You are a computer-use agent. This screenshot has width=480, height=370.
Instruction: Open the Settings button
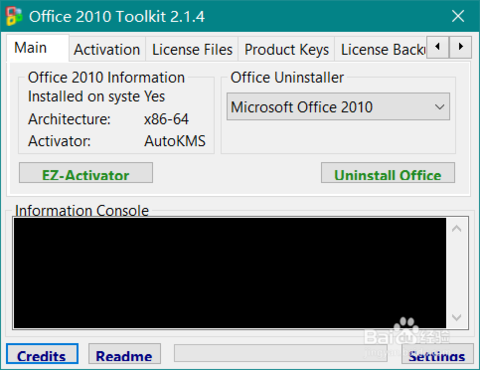tap(437, 354)
